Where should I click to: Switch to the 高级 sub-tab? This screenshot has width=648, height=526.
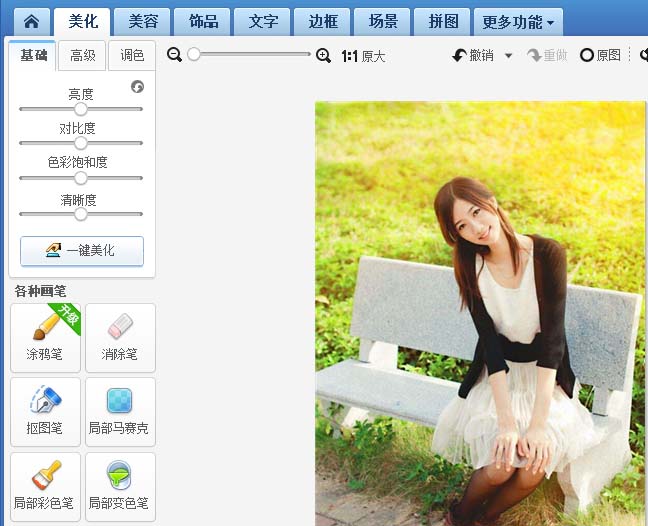coord(82,55)
